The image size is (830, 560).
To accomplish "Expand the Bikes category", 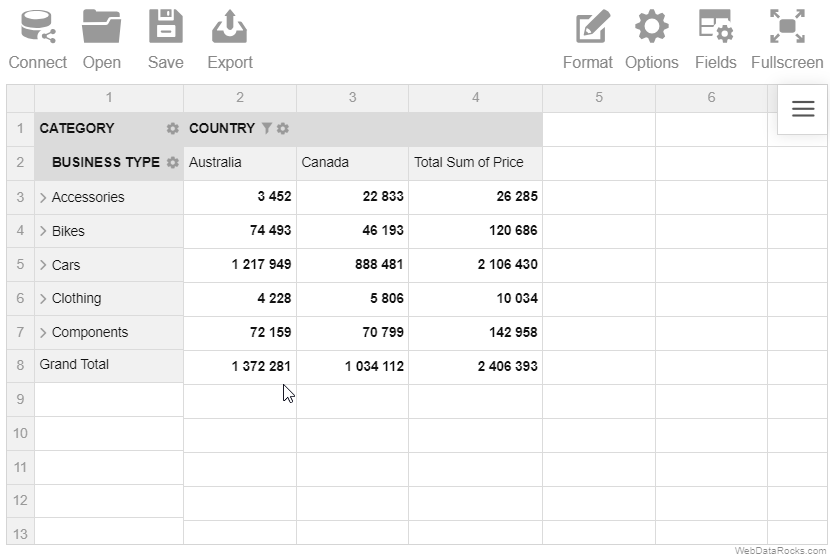I will pos(43,231).
